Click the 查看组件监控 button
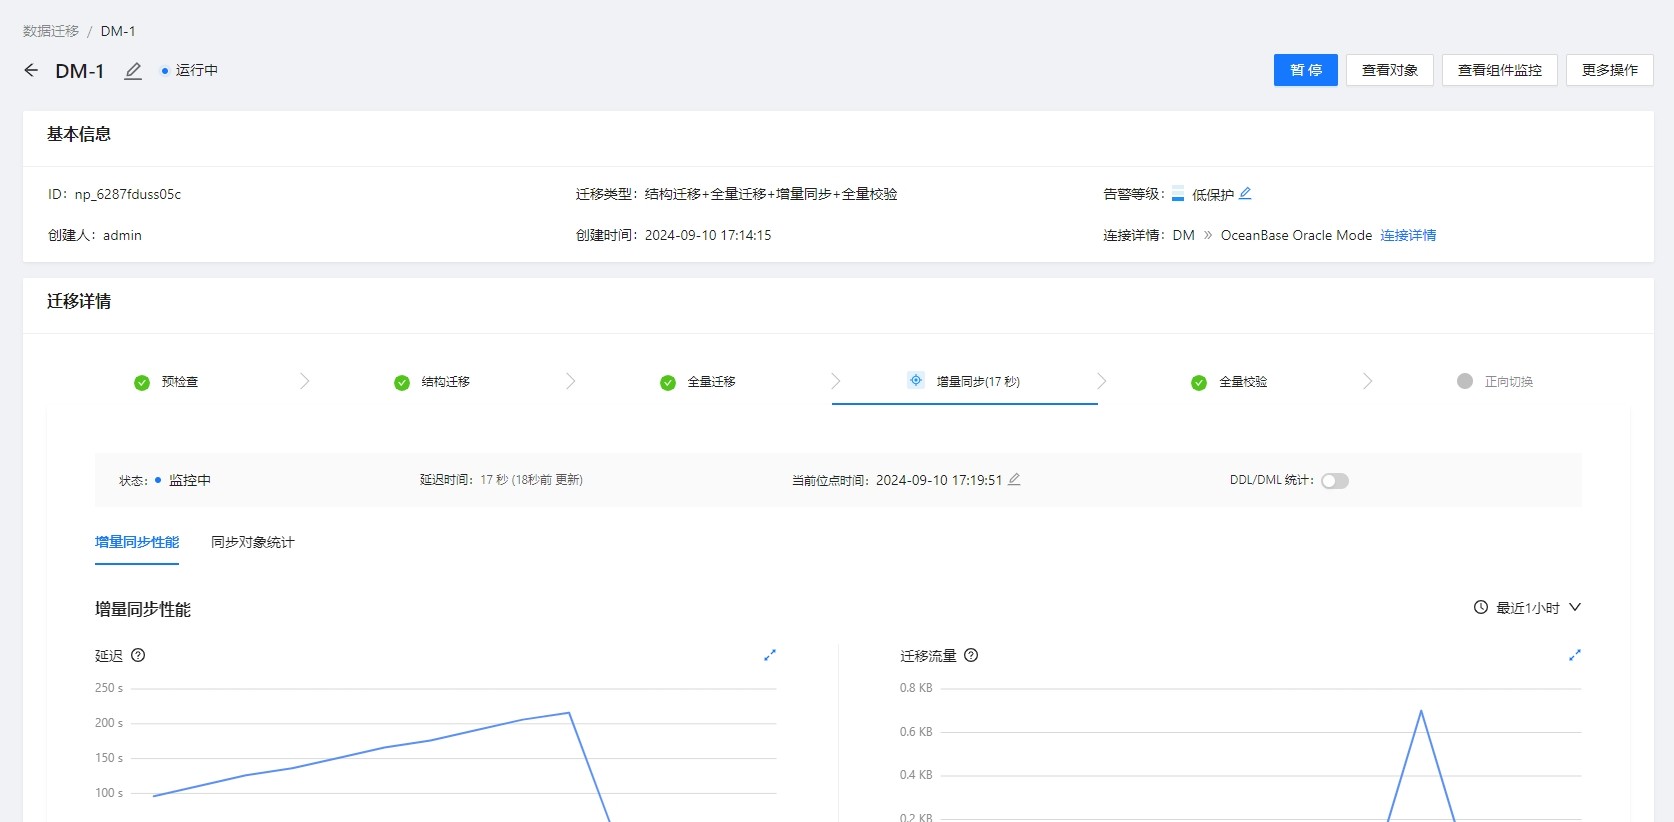Image resolution: width=1674 pixels, height=822 pixels. pos(1499,70)
